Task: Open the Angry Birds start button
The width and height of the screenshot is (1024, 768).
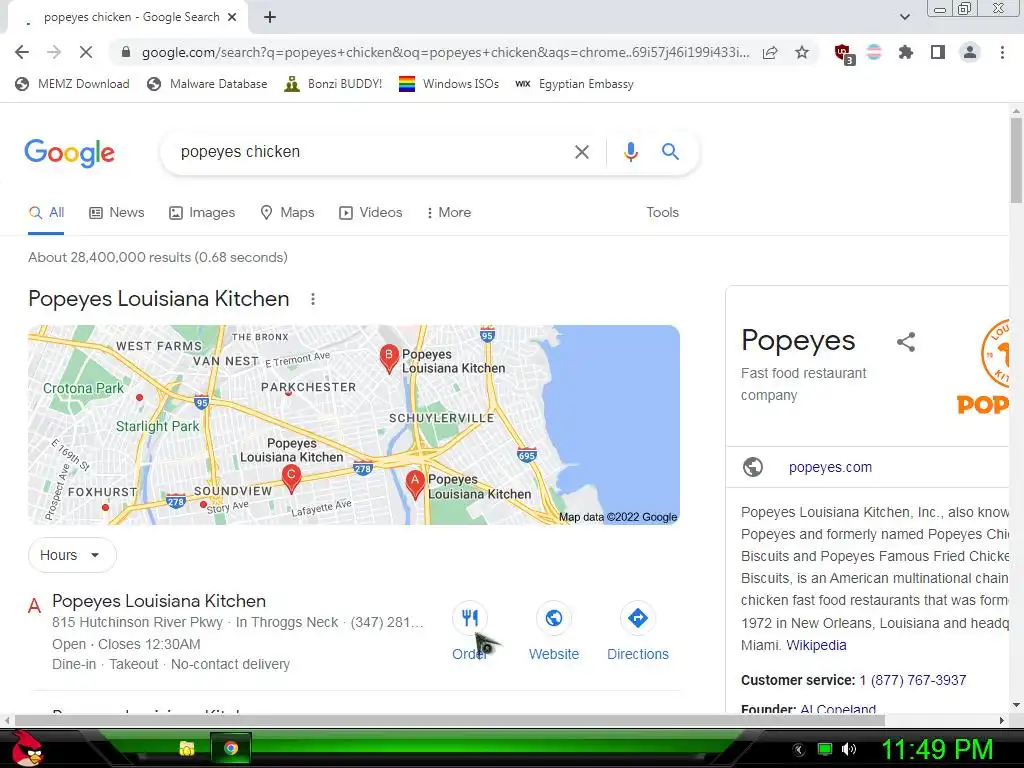Action: click(x=27, y=748)
